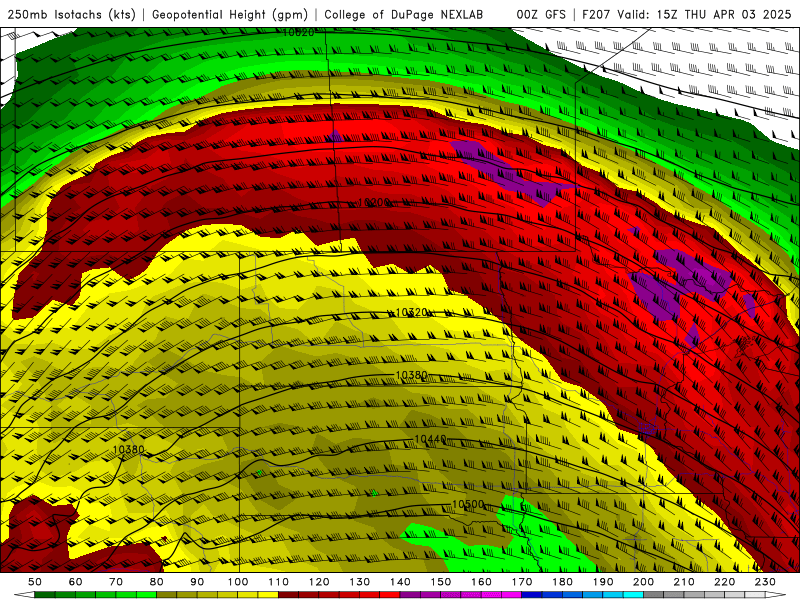Select 'College of DuPage NEXLAB' header text
This screenshot has width=800, height=600.
click(404, 14)
